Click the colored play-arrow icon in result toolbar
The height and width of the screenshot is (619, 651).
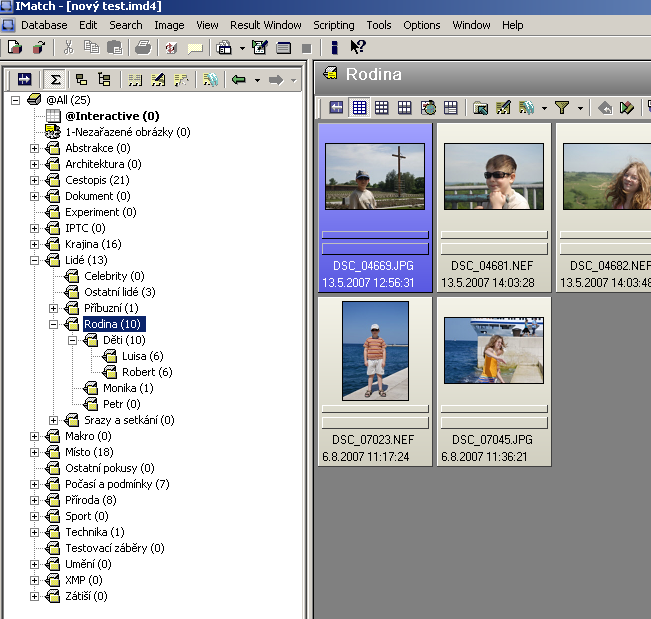pos(627,108)
